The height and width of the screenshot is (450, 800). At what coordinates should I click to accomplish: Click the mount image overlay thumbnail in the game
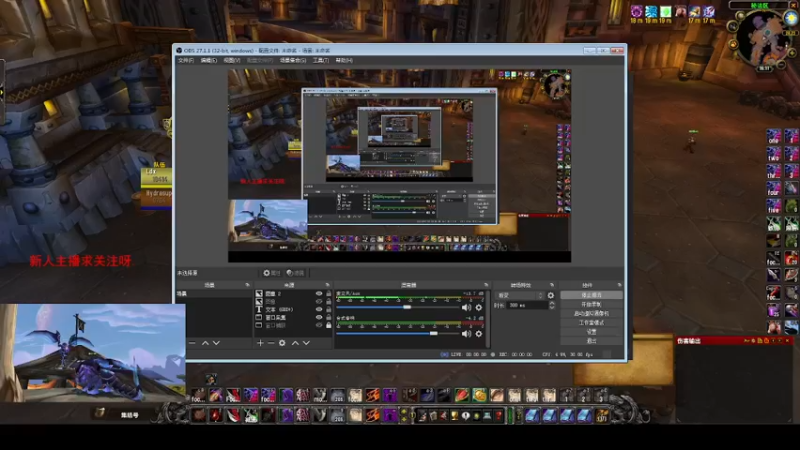(x=92, y=353)
